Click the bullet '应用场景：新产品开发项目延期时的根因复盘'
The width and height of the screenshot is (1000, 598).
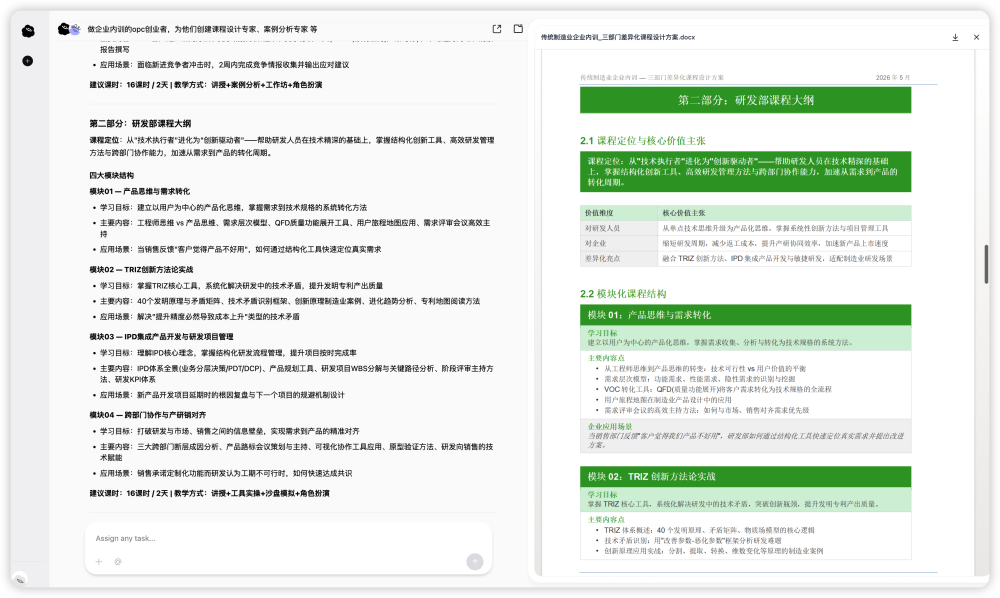222,395
